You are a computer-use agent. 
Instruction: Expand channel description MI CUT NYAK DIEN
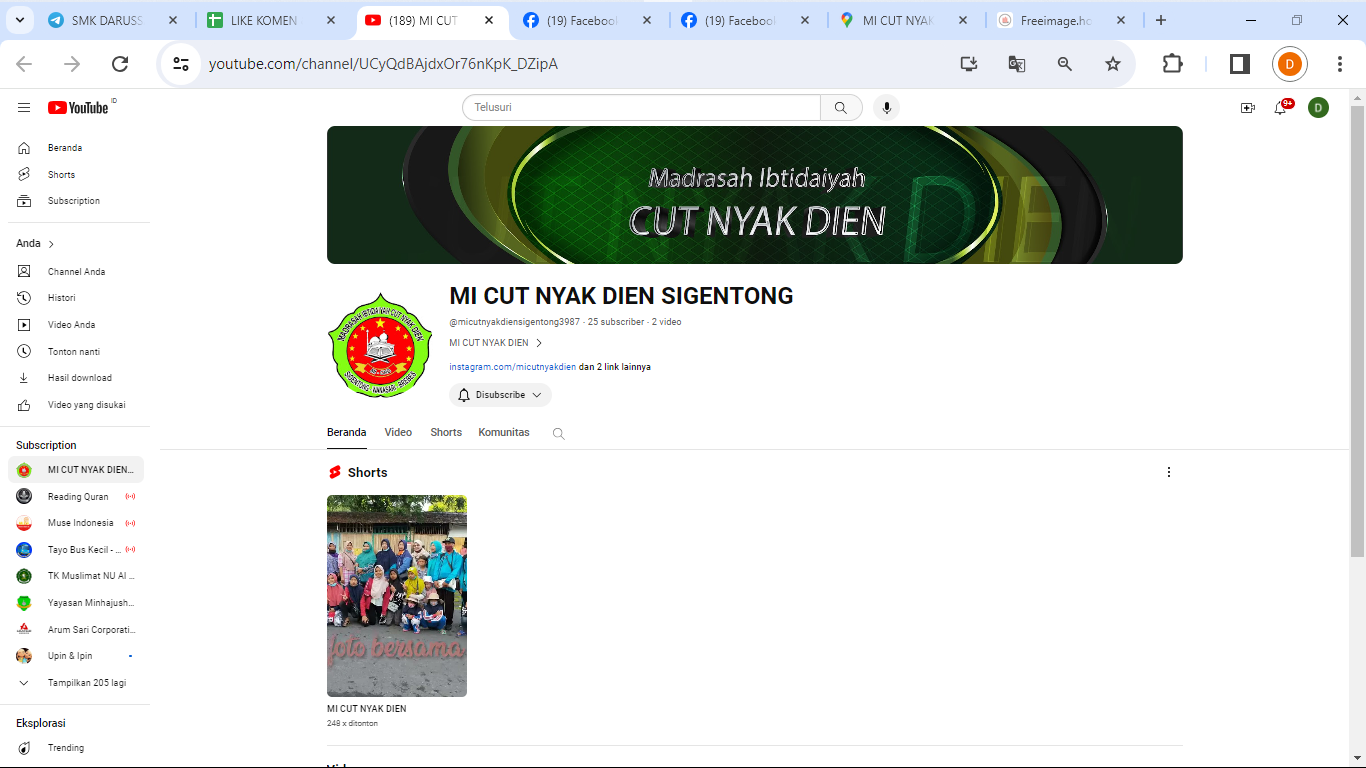[496, 343]
